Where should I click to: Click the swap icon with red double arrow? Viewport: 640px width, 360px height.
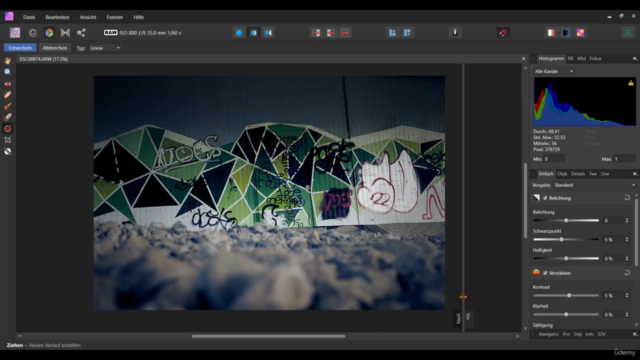coord(345,33)
